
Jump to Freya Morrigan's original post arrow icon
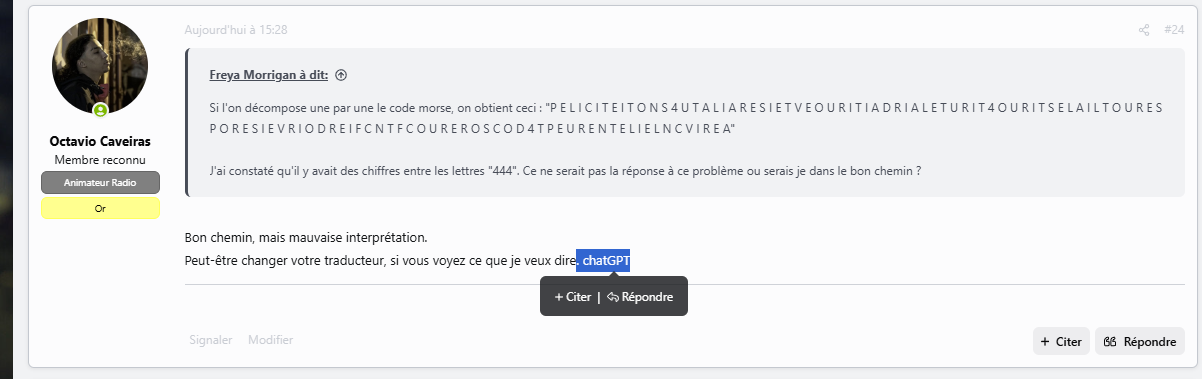341,75
